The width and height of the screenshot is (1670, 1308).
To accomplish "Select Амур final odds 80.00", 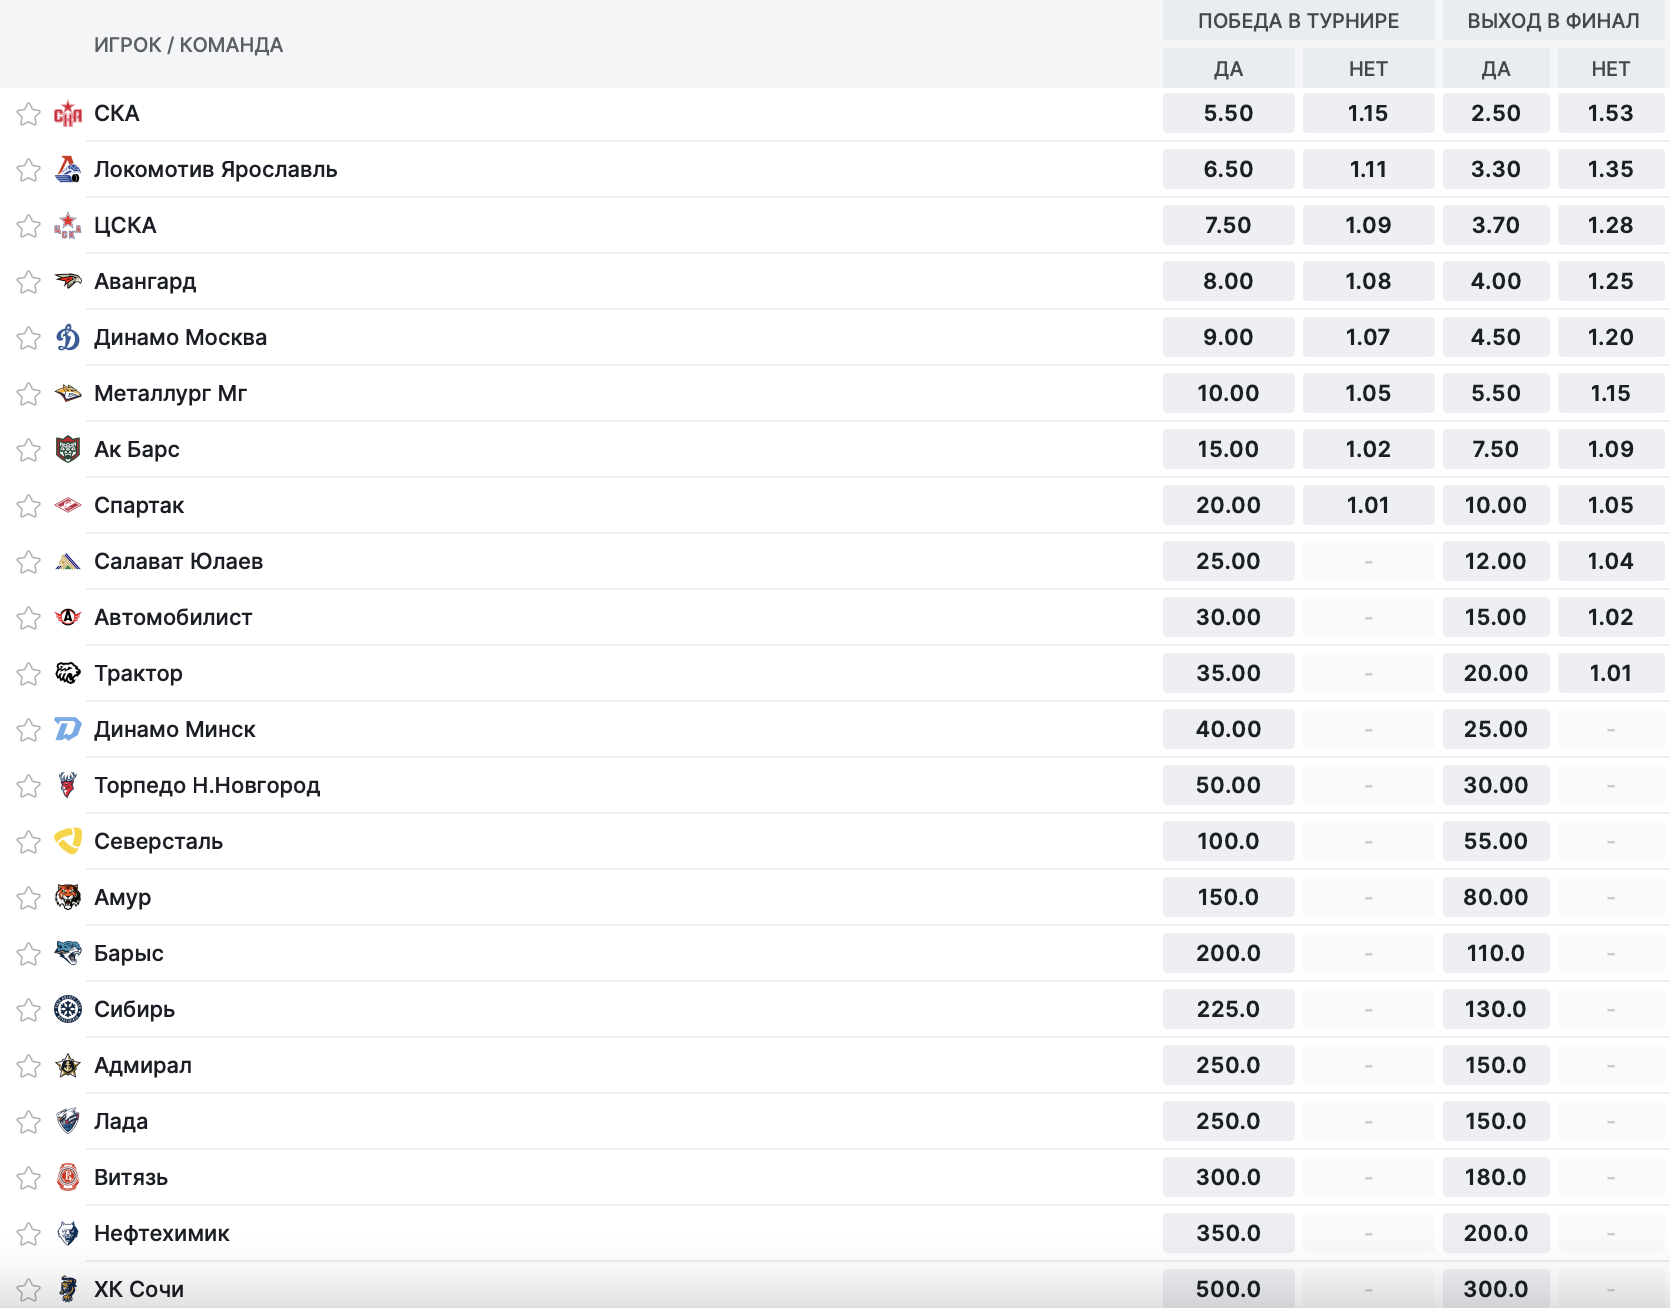I will tap(1496, 897).
